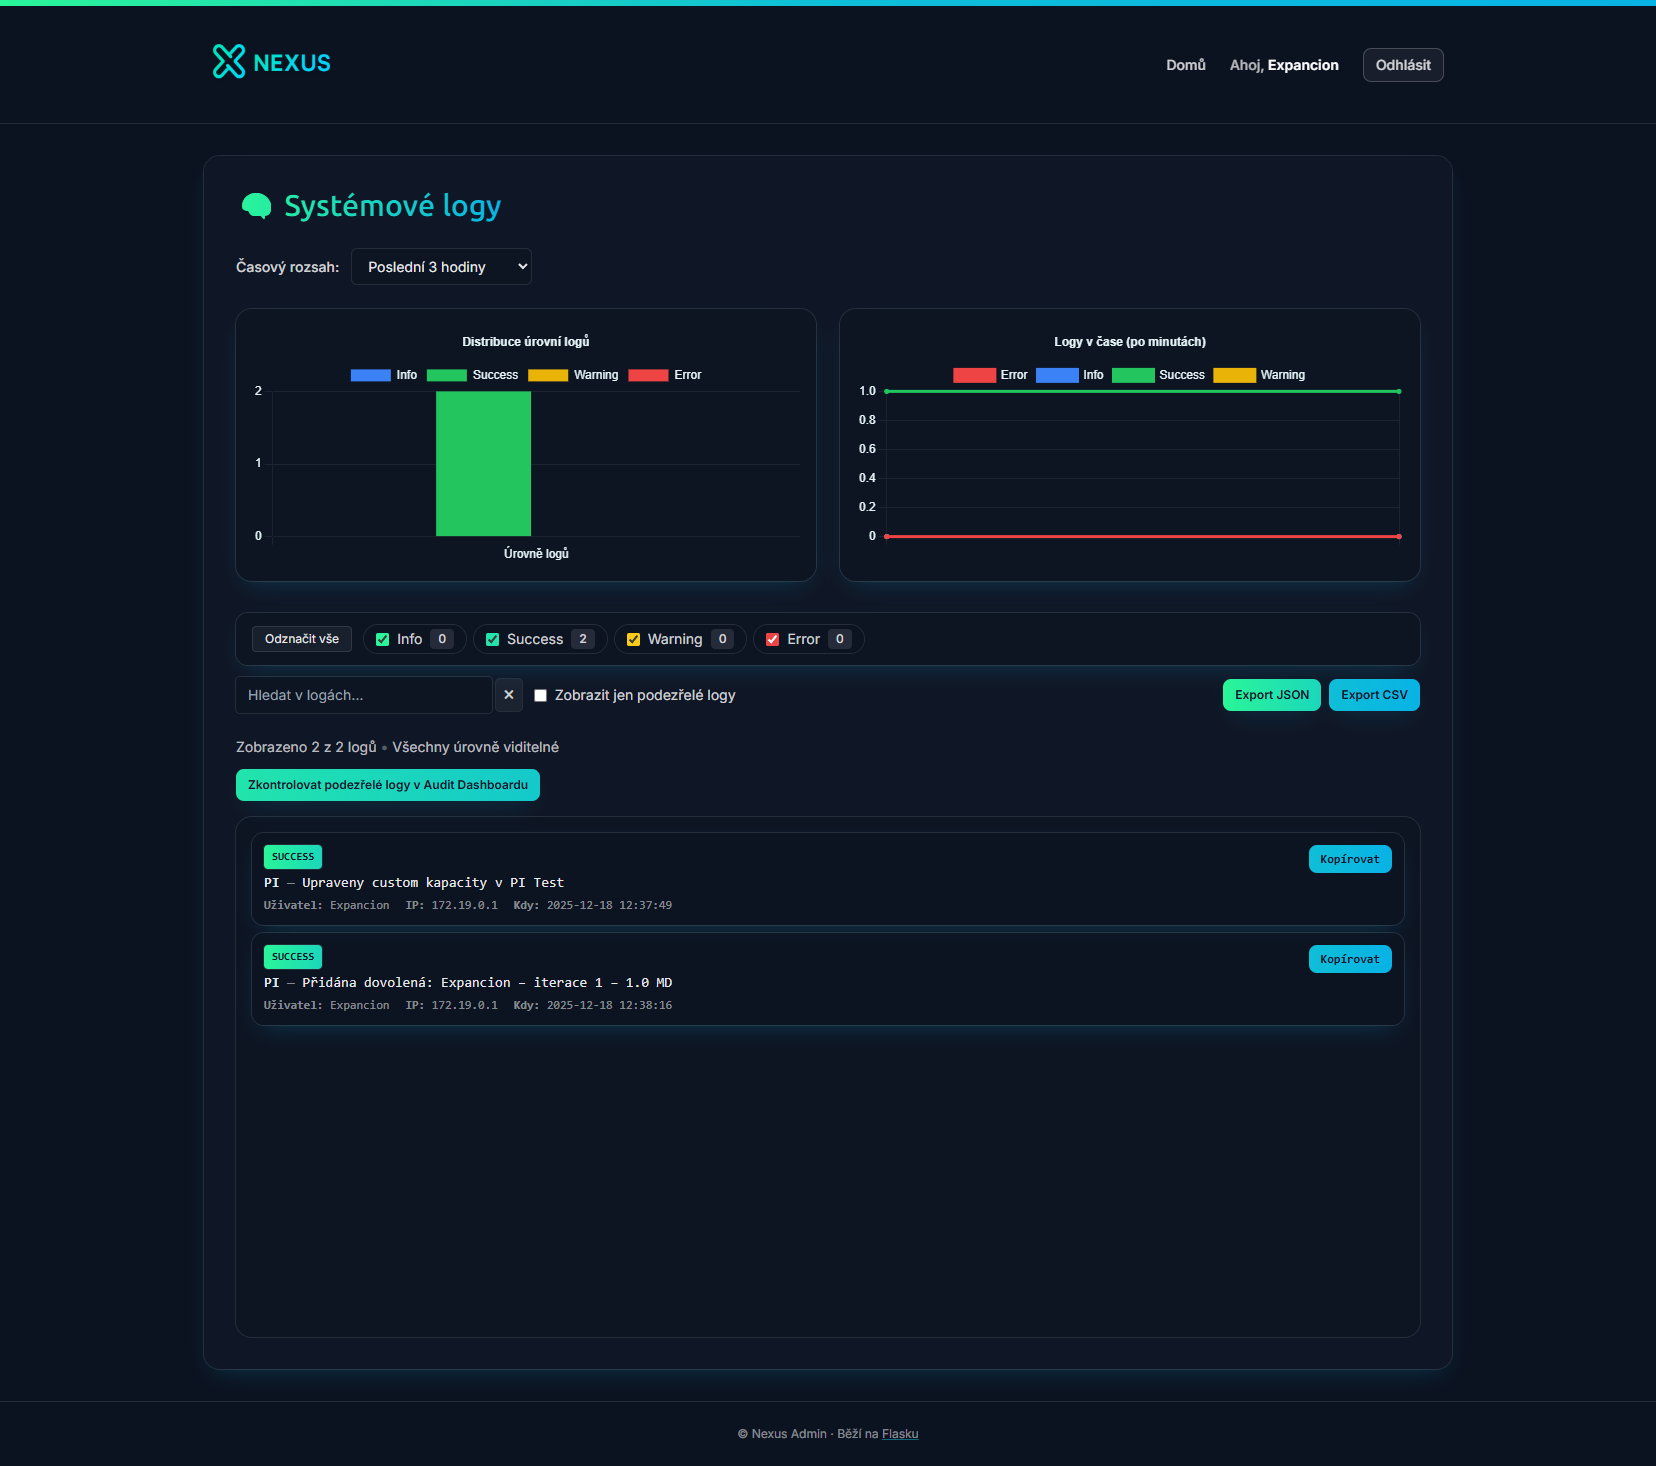
Task: Focus the Hledat v logách search field
Action: point(363,695)
